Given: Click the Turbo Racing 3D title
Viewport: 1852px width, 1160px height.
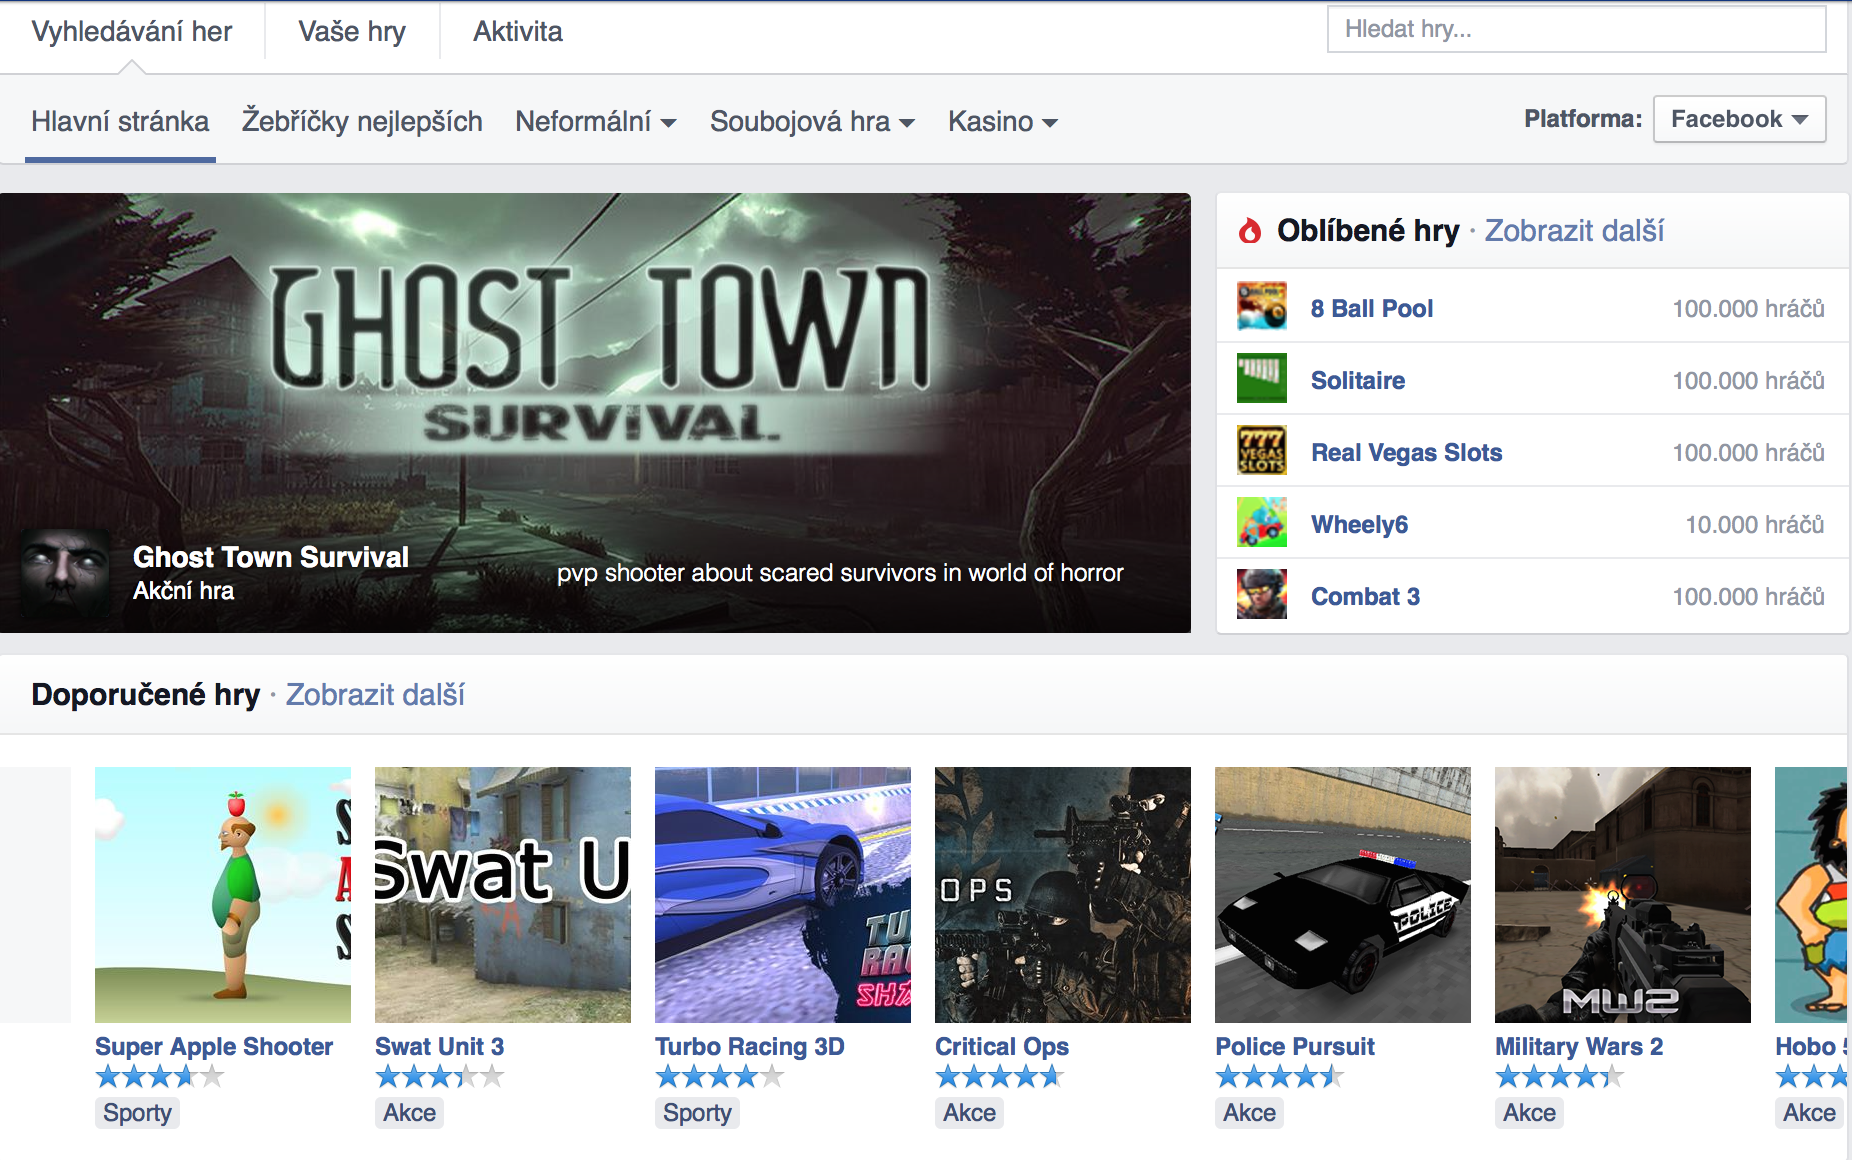Looking at the screenshot, I should pyautogui.click(x=750, y=1047).
